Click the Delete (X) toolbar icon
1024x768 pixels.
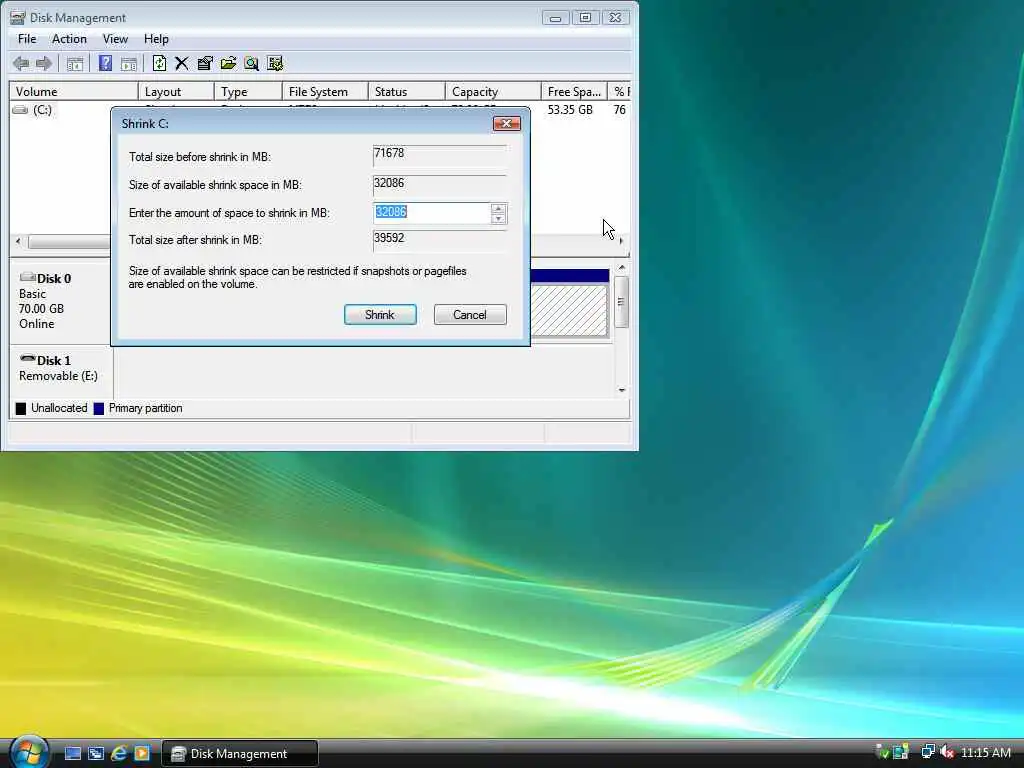click(182, 63)
